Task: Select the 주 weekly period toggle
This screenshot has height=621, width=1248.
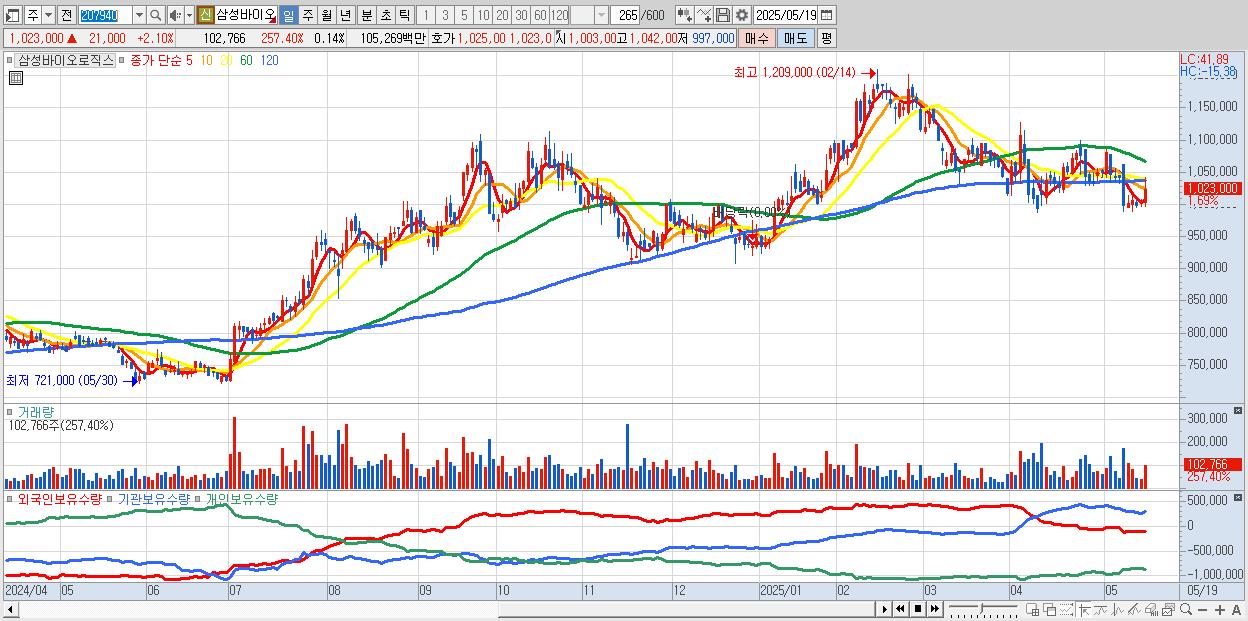Action: [307, 15]
